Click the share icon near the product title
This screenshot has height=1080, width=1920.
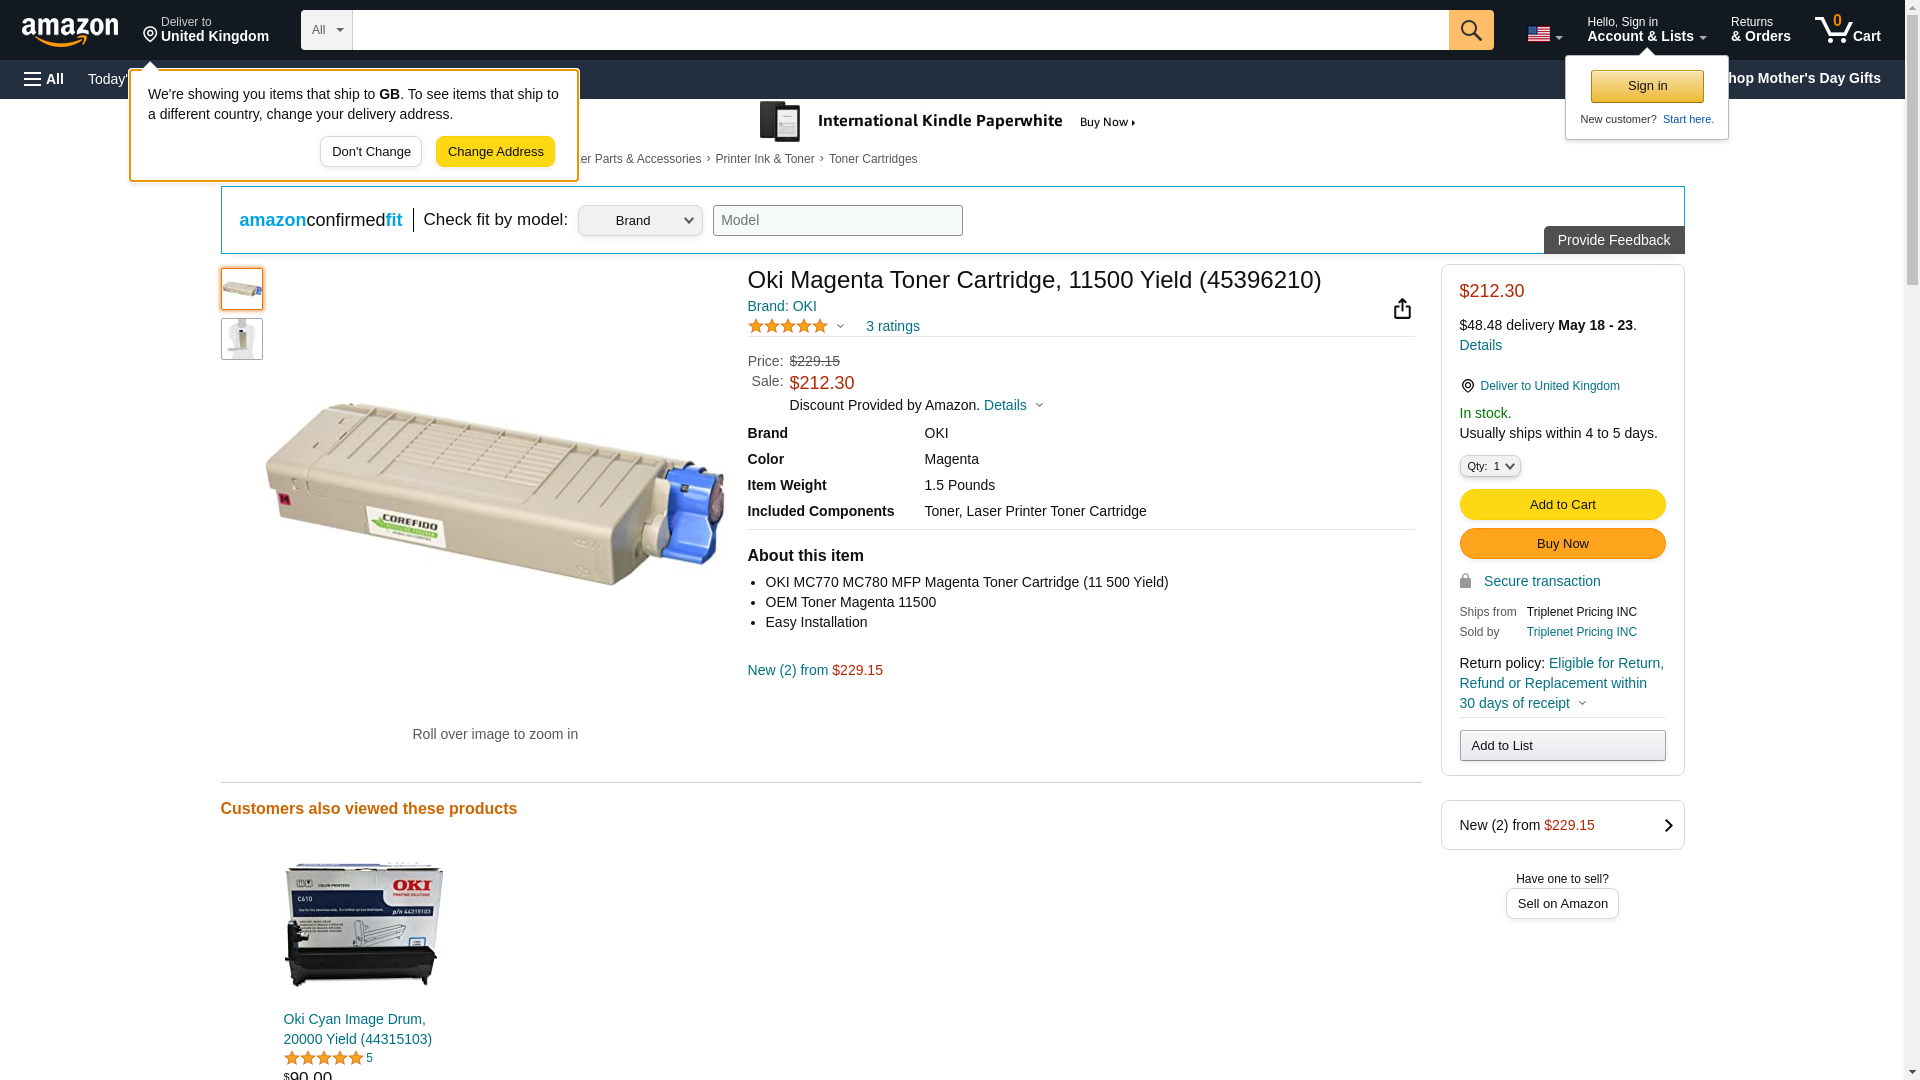pos(1402,309)
